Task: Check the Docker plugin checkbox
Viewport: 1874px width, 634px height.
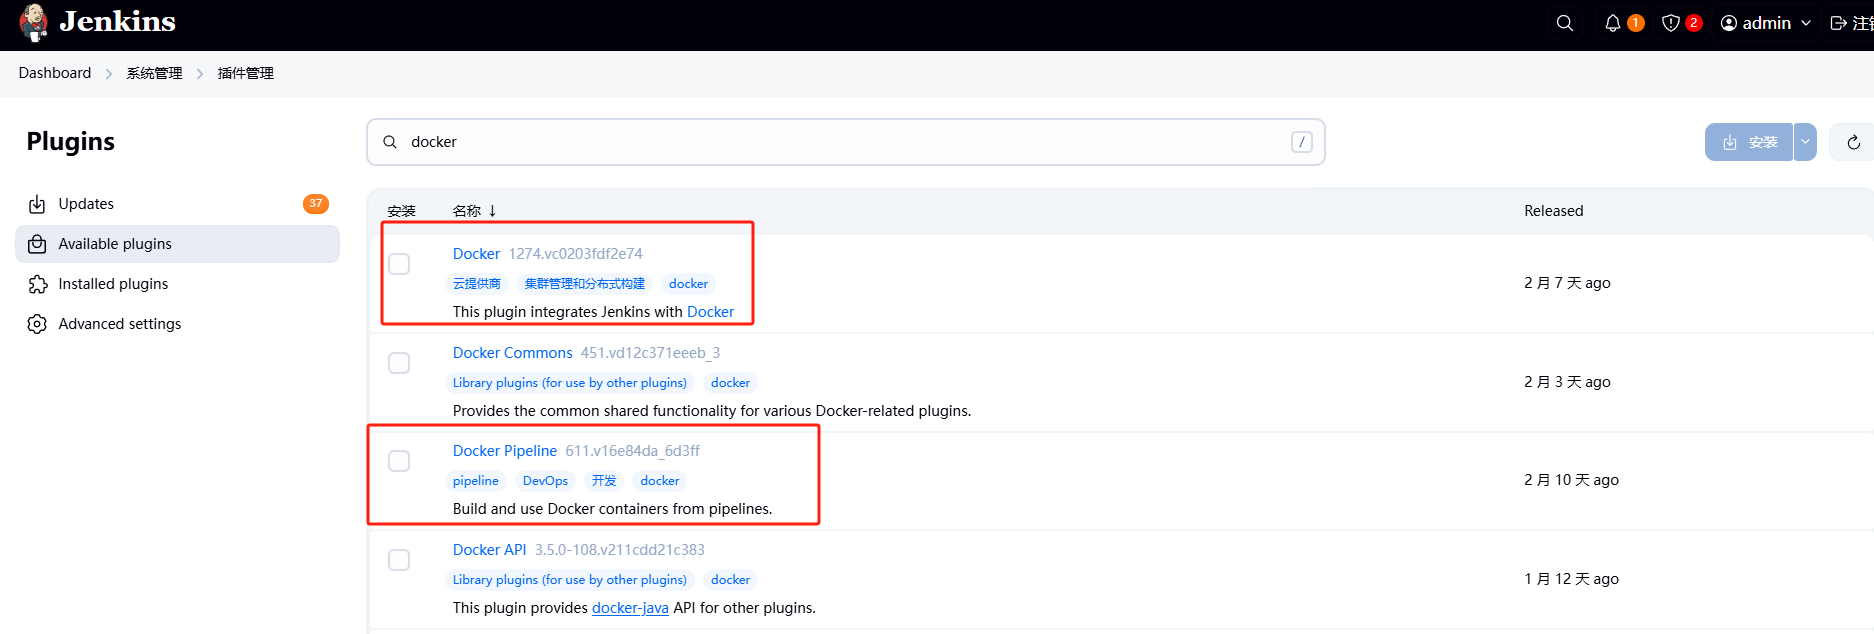Action: pos(399,264)
